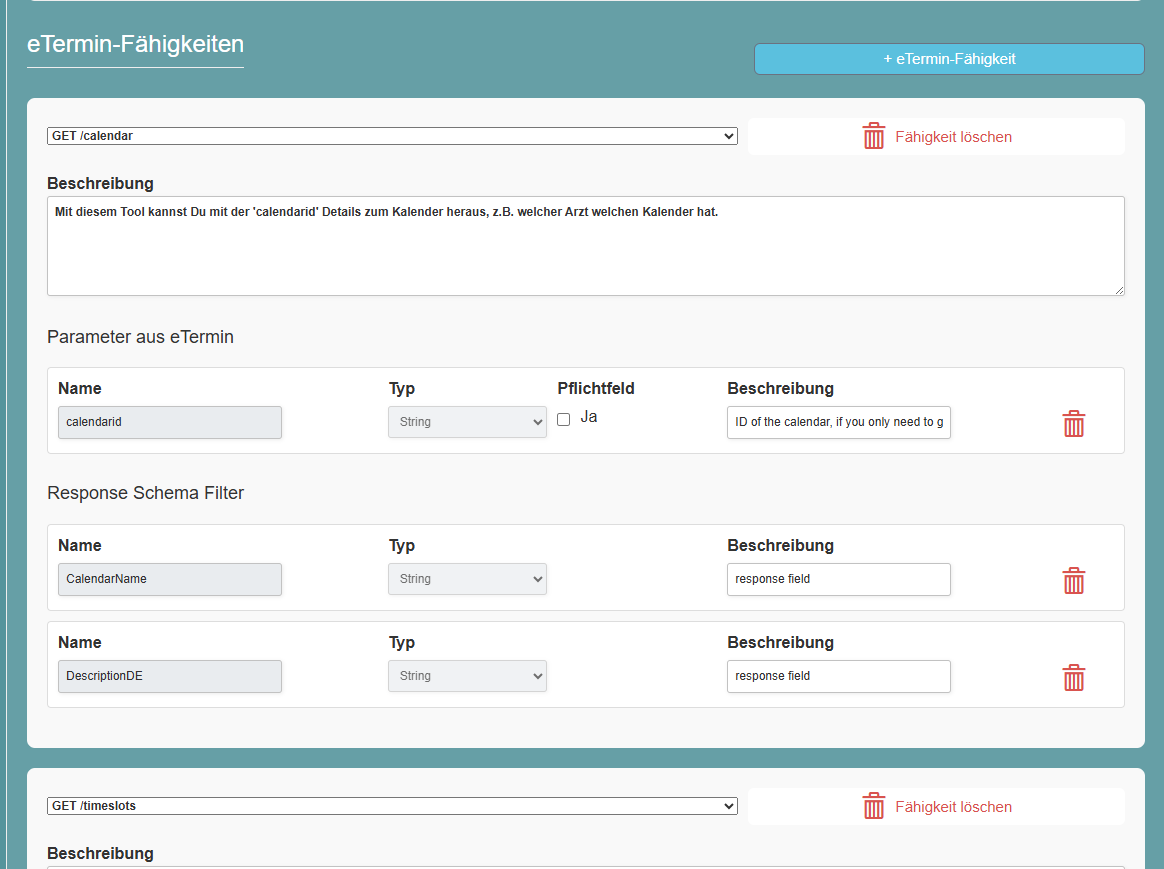The height and width of the screenshot is (869, 1164).
Task: Enable the Ja checkbox under Pflichtfeld
Action: (x=563, y=419)
